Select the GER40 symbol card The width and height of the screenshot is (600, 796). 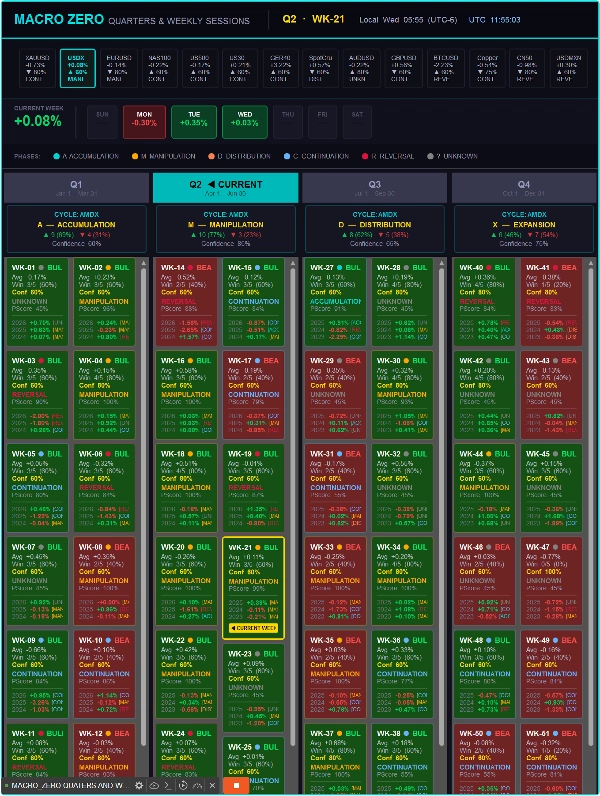pos(280,69)
